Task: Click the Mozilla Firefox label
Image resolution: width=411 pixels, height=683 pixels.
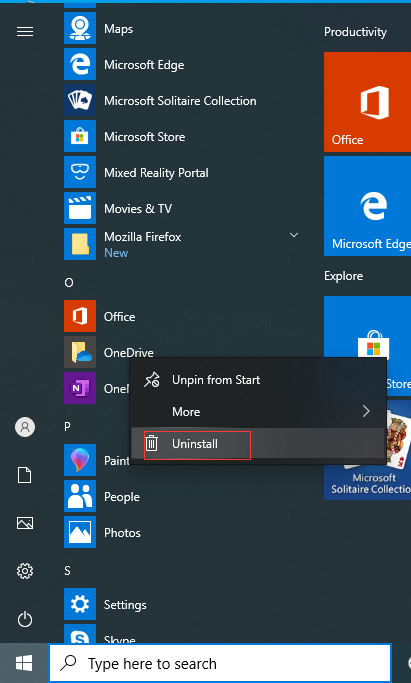Action: [x=143, y=237]
